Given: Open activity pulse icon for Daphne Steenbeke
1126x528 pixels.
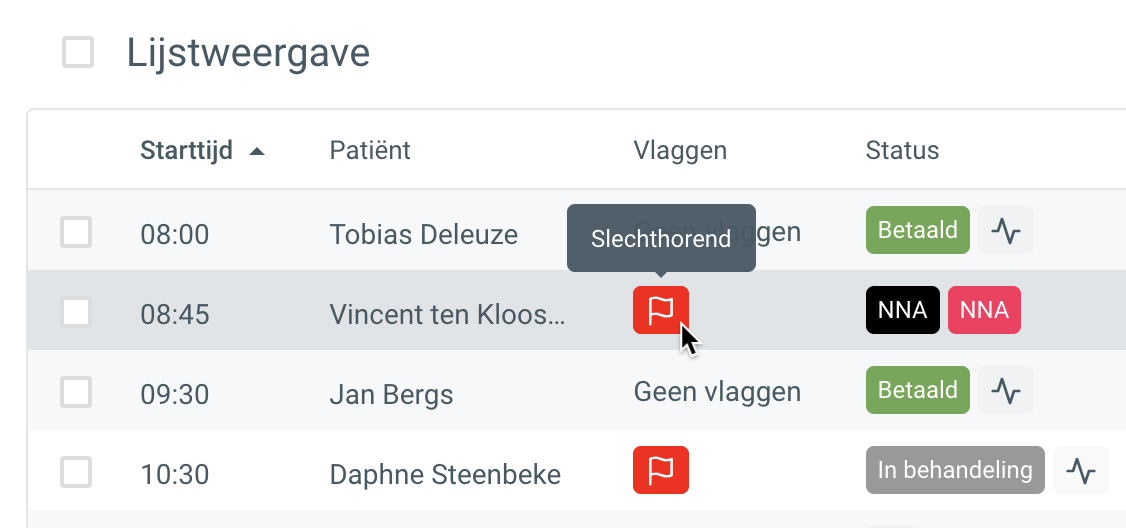Looking at the screenshot, I should 1081,470.
